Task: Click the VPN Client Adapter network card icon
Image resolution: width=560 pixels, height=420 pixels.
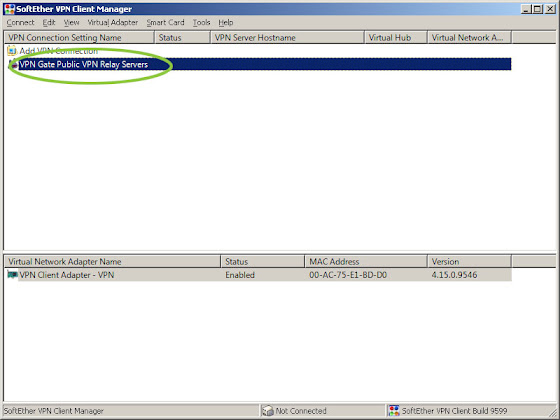Action: (x=12, y=275)
